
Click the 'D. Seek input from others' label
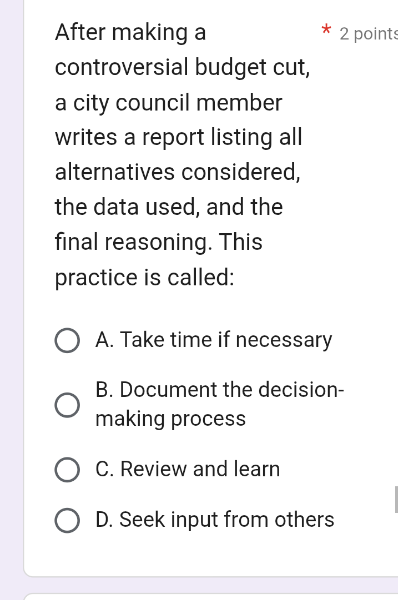[215, 520]
